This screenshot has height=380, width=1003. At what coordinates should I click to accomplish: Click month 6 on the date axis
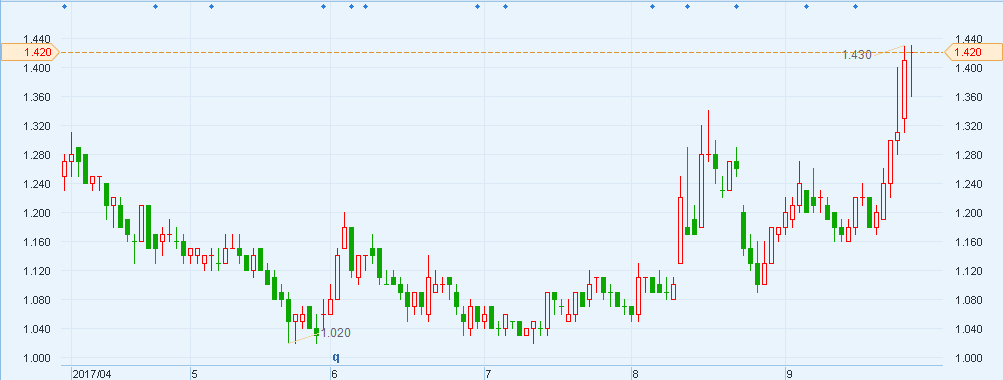click(x=335, y=374)
